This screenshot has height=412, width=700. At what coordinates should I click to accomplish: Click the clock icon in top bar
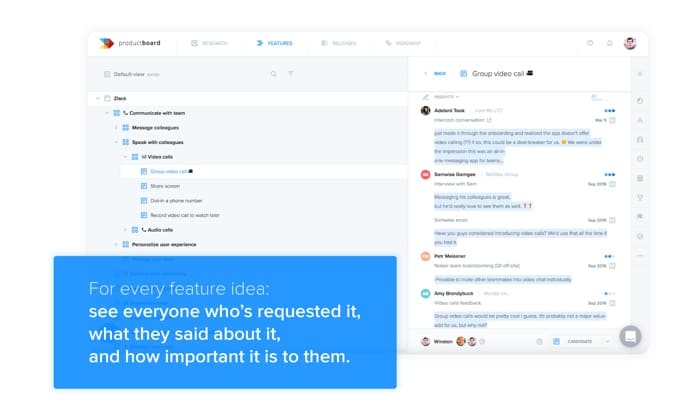[589, 43]
